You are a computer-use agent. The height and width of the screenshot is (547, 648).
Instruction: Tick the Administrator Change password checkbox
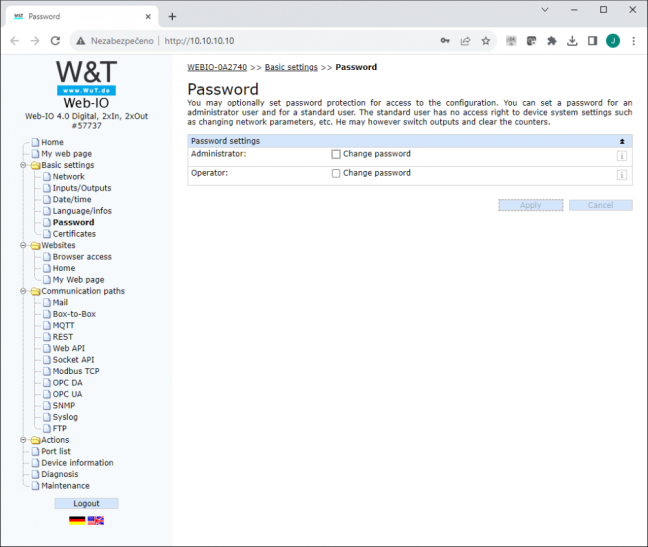[336, 154]
